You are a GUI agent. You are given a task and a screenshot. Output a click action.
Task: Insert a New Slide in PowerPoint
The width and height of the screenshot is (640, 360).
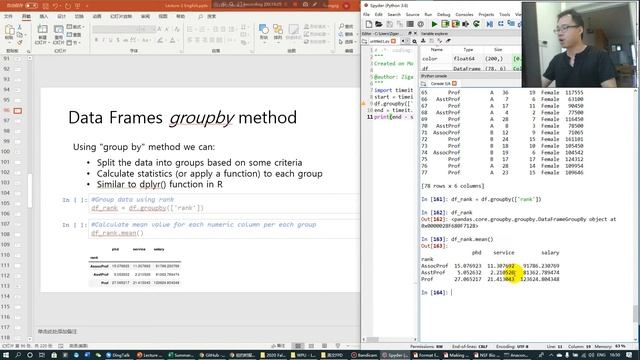click(x=42, y=29)
